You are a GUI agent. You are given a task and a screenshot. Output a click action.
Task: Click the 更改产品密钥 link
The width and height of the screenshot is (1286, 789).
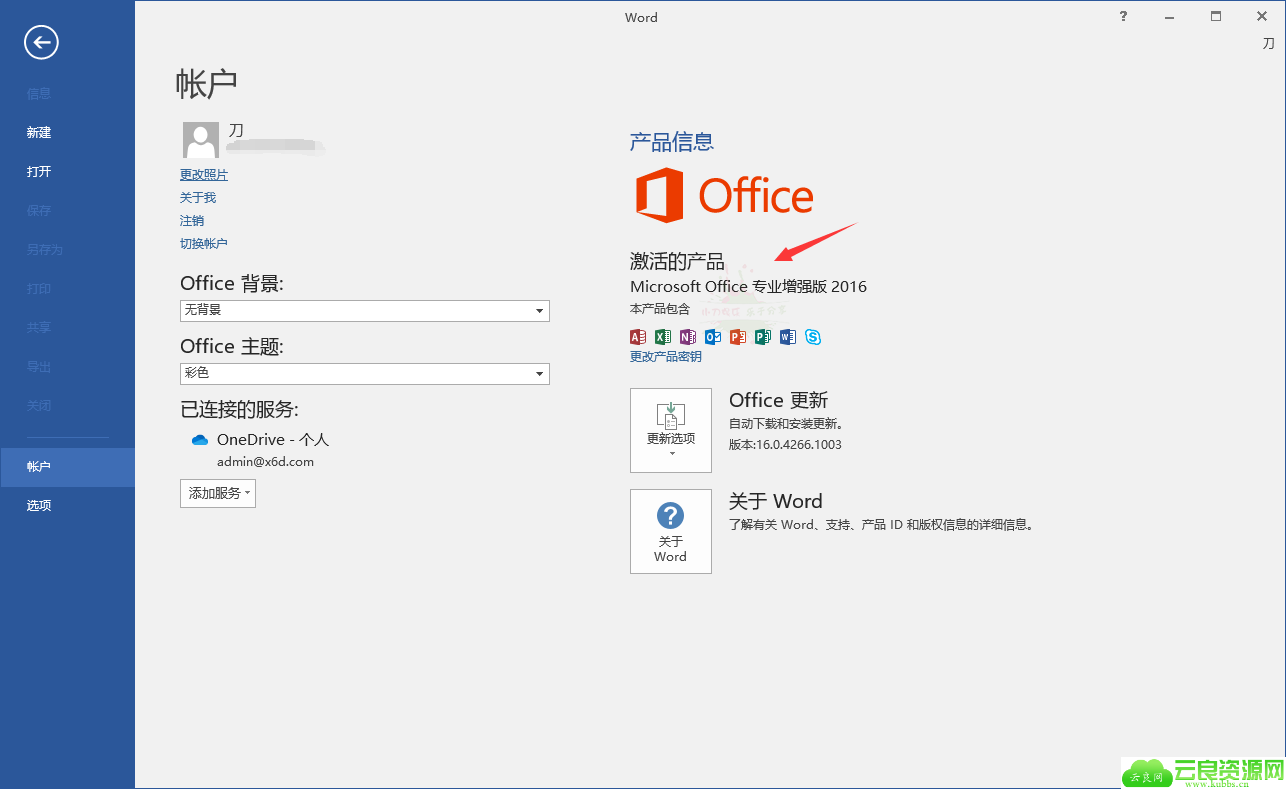[x=666, y=357]
